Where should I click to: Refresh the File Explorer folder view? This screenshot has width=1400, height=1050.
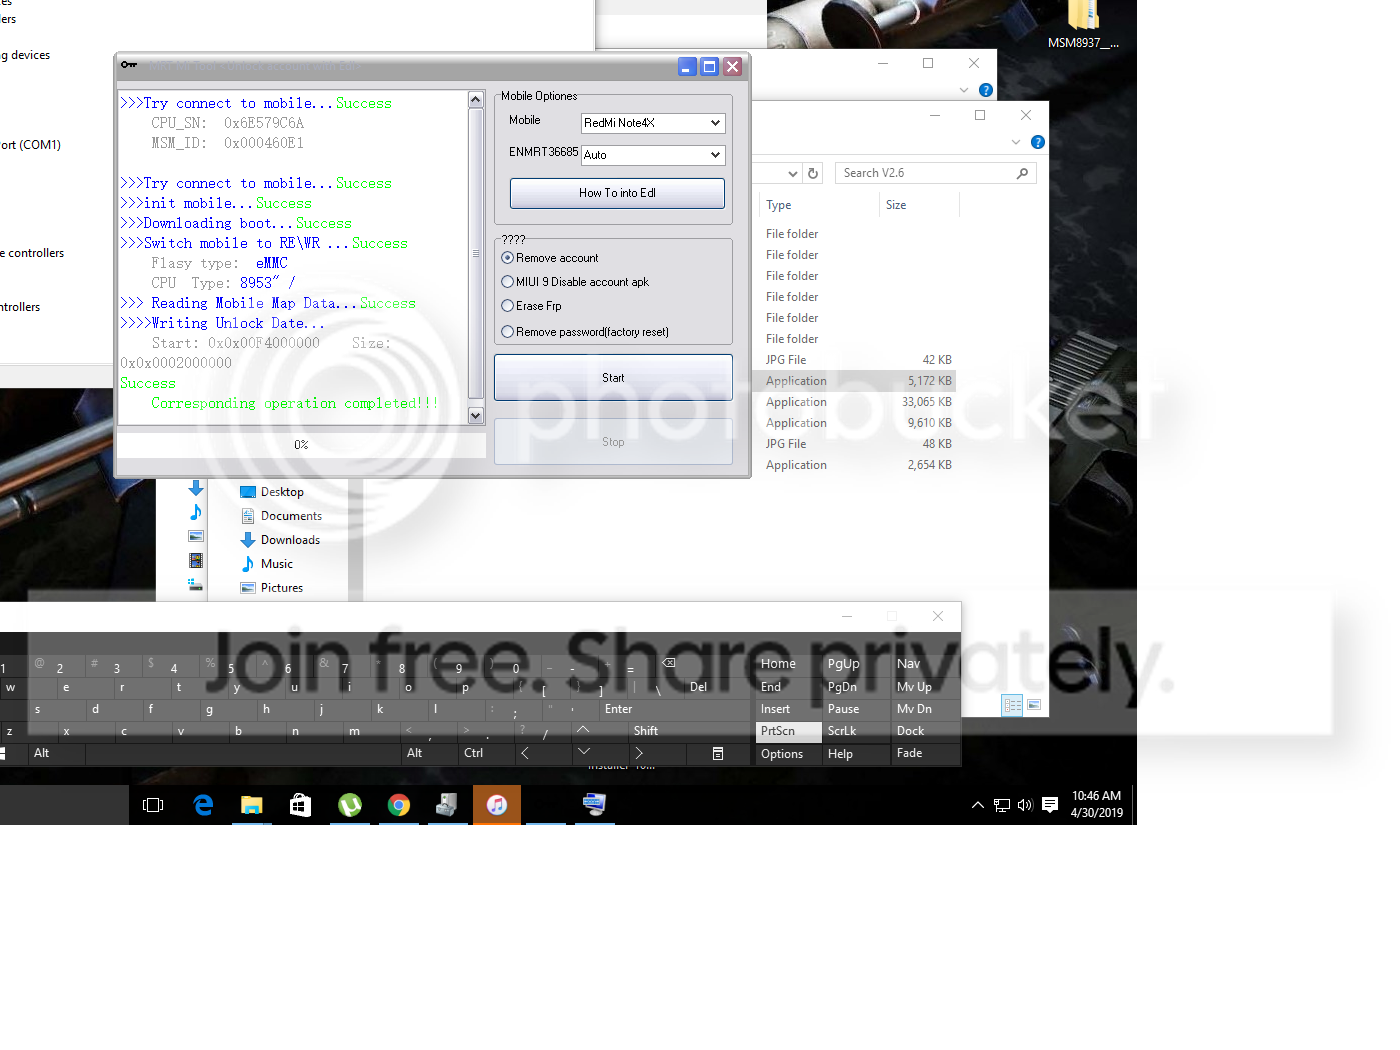coord(813,173)
